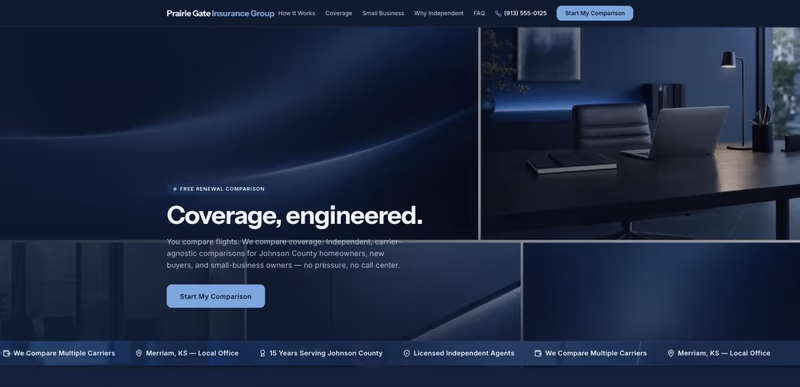Click the Free Renewal Comparison badge
Image resolution: width=800 pixels, height=387 pixels.
[218, 189]
